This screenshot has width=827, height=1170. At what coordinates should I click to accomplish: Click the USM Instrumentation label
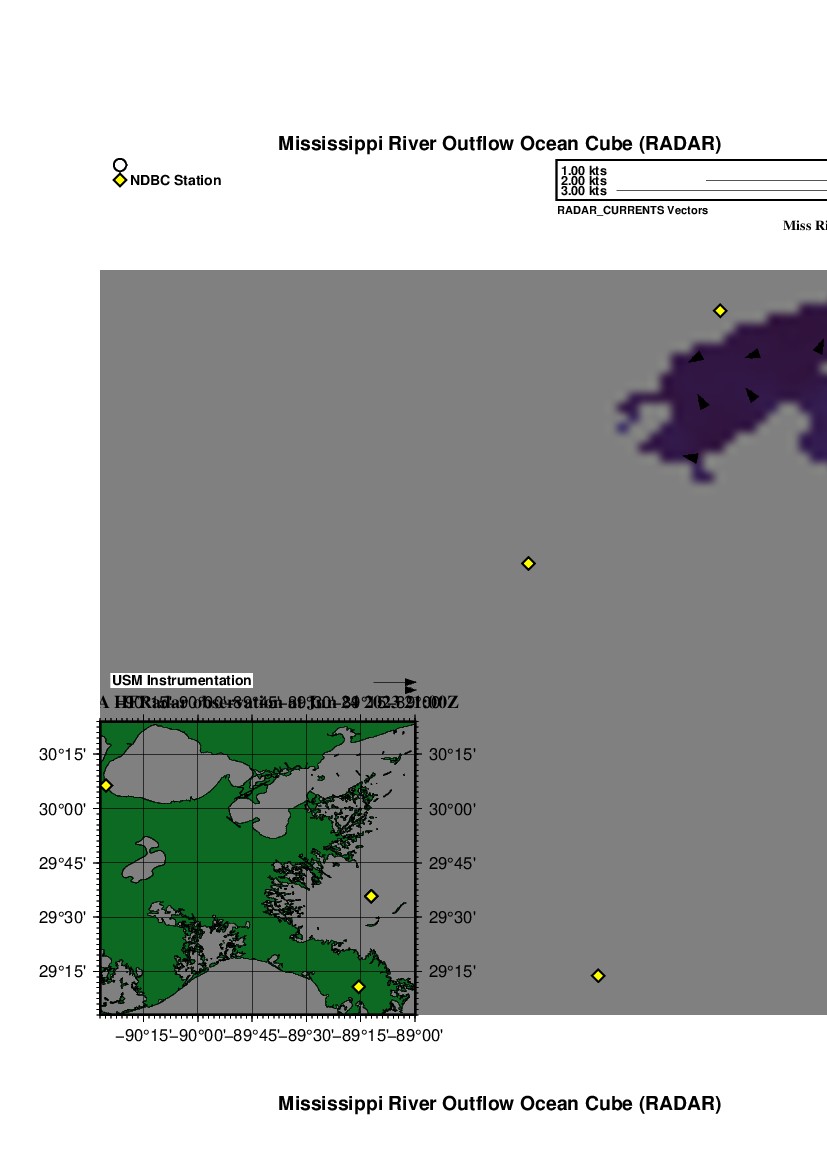point(181,680)
